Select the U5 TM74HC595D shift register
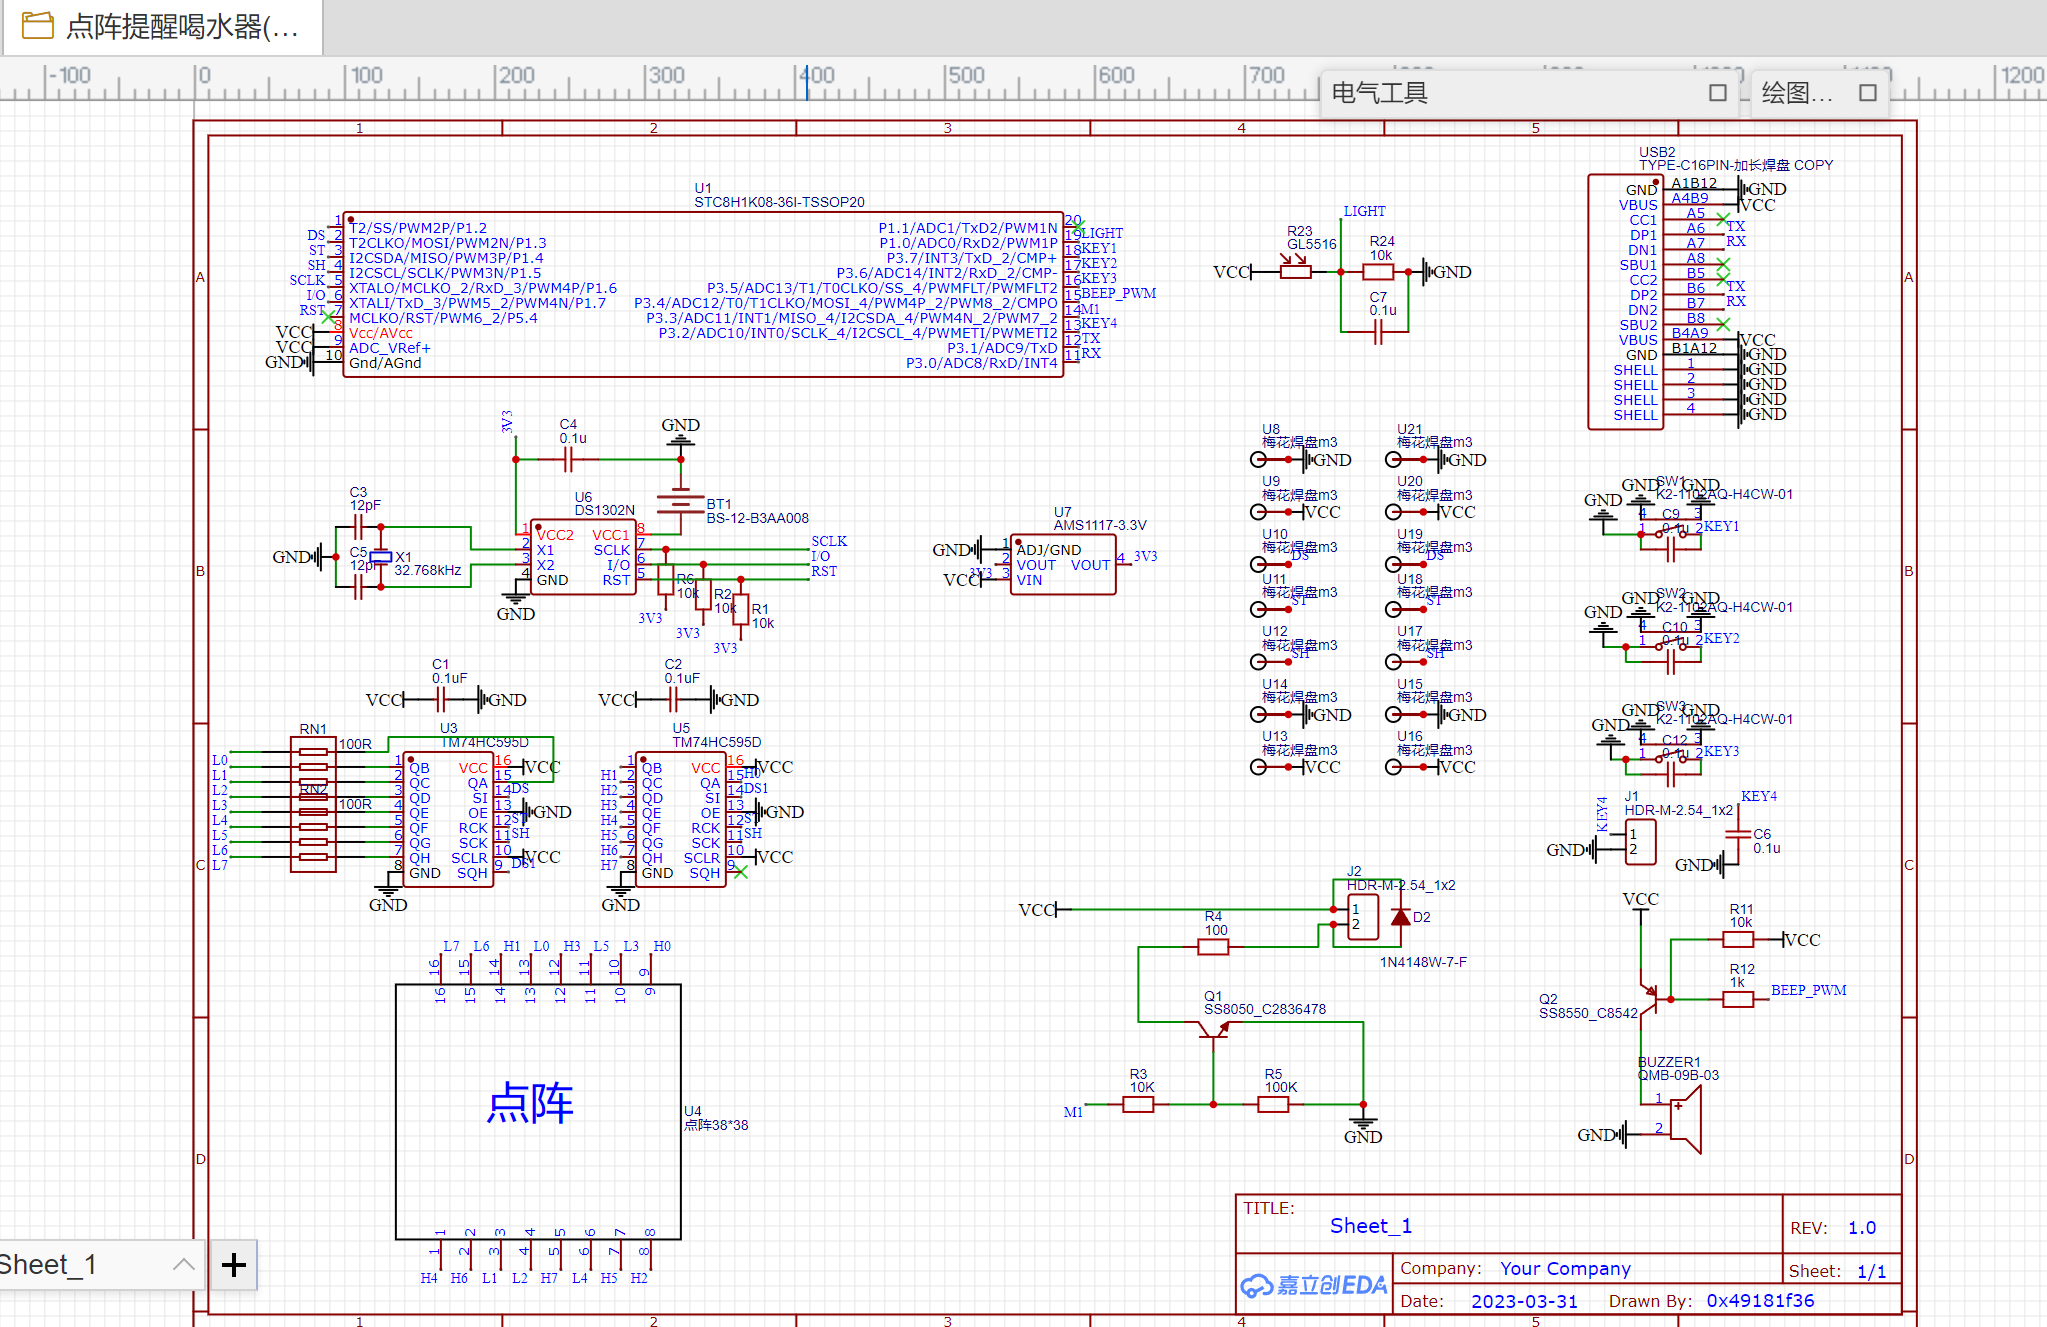The width and height of the screenshot is (2047, 1327). click(x=681, y=819)
